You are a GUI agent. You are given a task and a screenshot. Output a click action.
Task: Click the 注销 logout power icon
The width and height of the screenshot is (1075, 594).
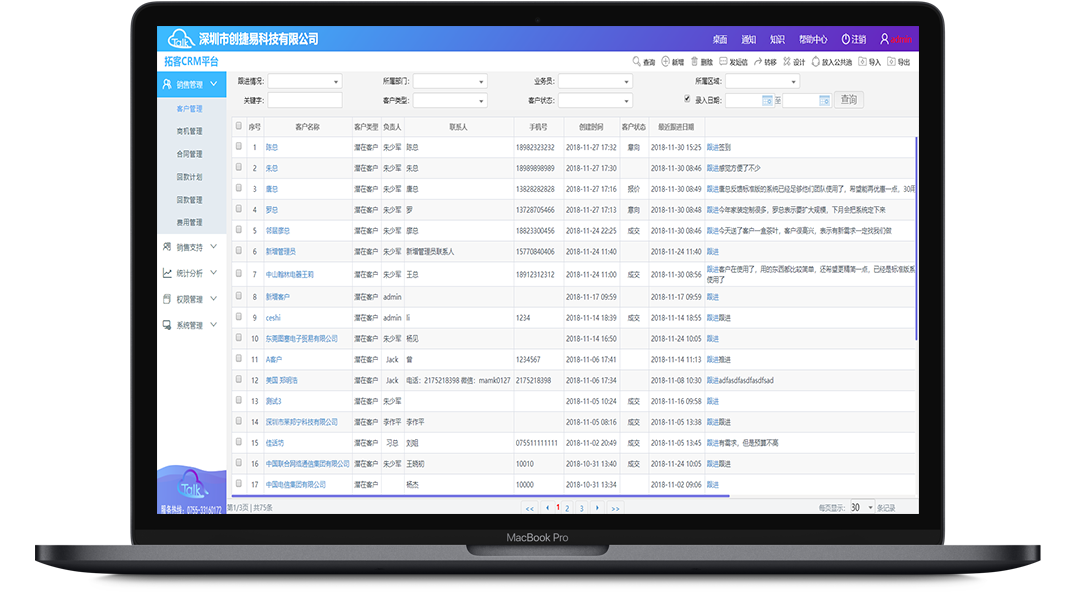point(845,39)
